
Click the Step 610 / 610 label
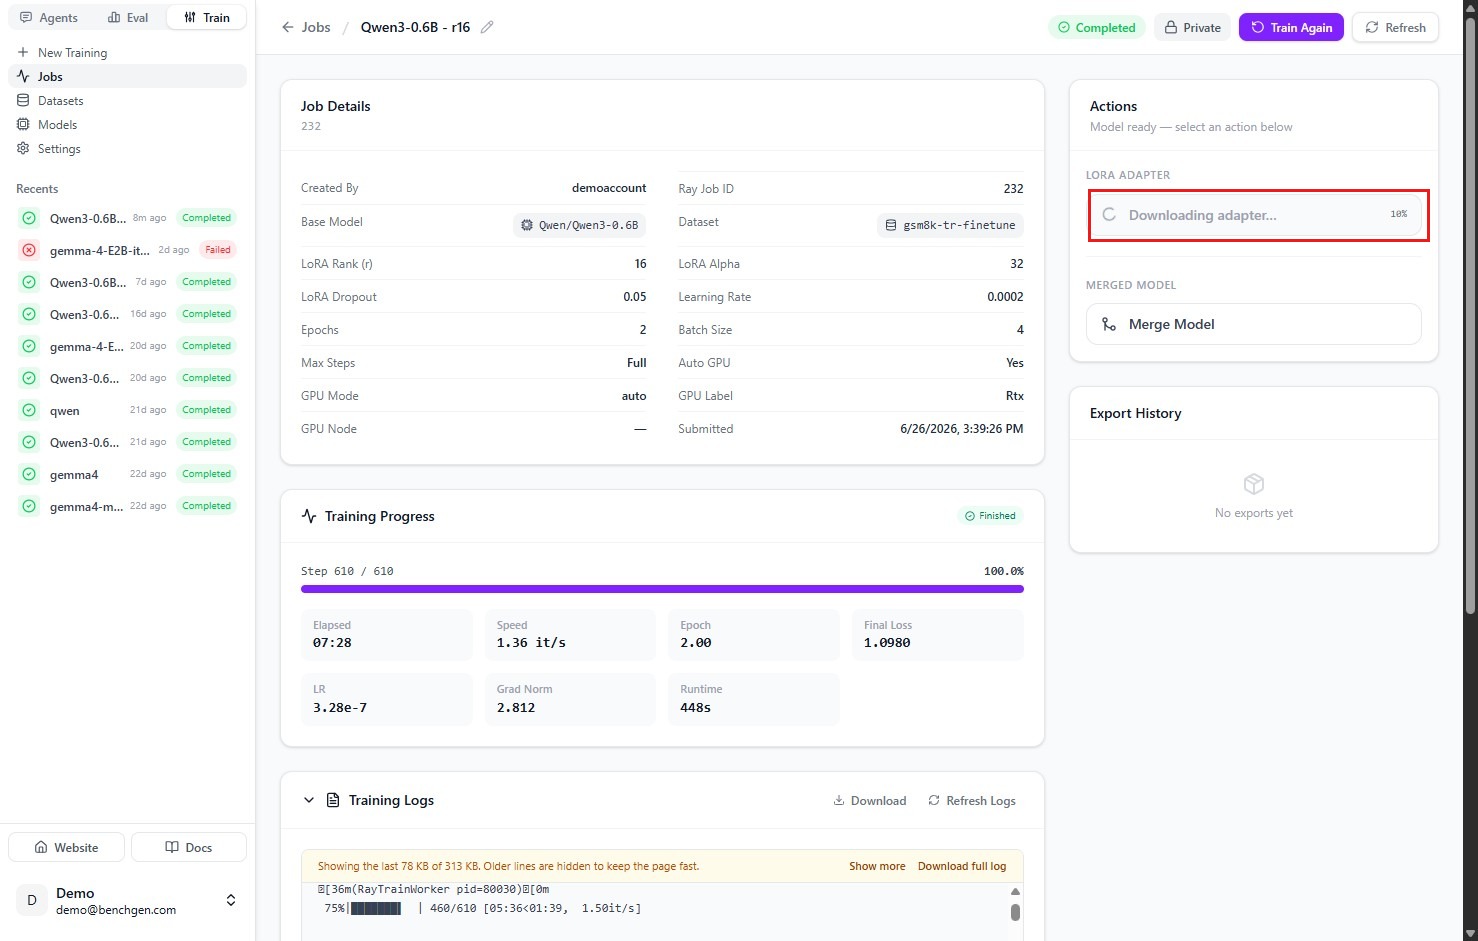[347, 571]
